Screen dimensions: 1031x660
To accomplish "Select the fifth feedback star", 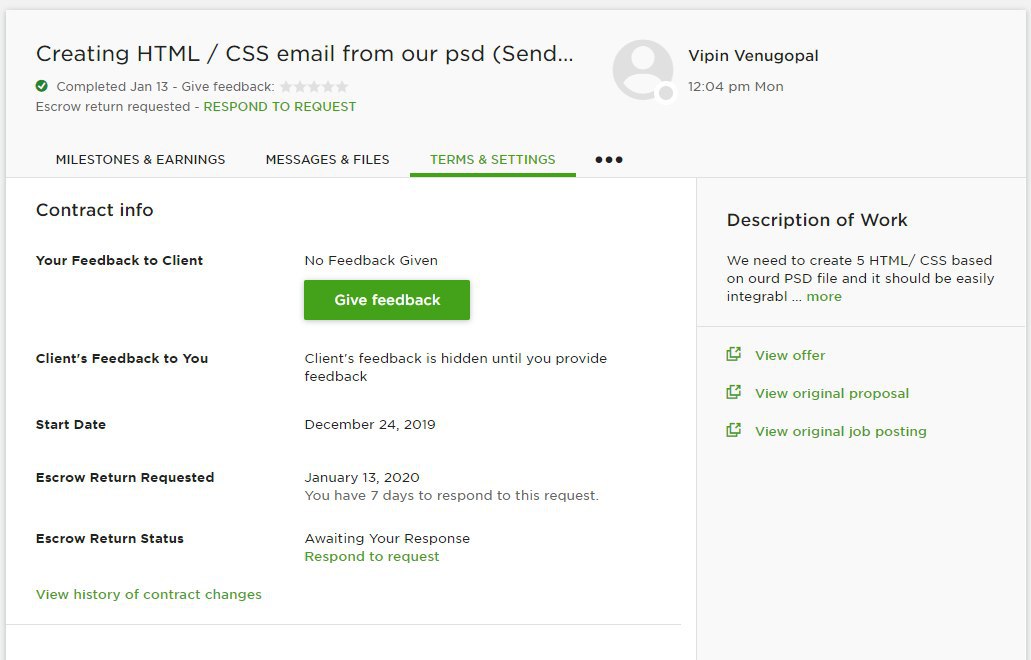I will (342, 86).
